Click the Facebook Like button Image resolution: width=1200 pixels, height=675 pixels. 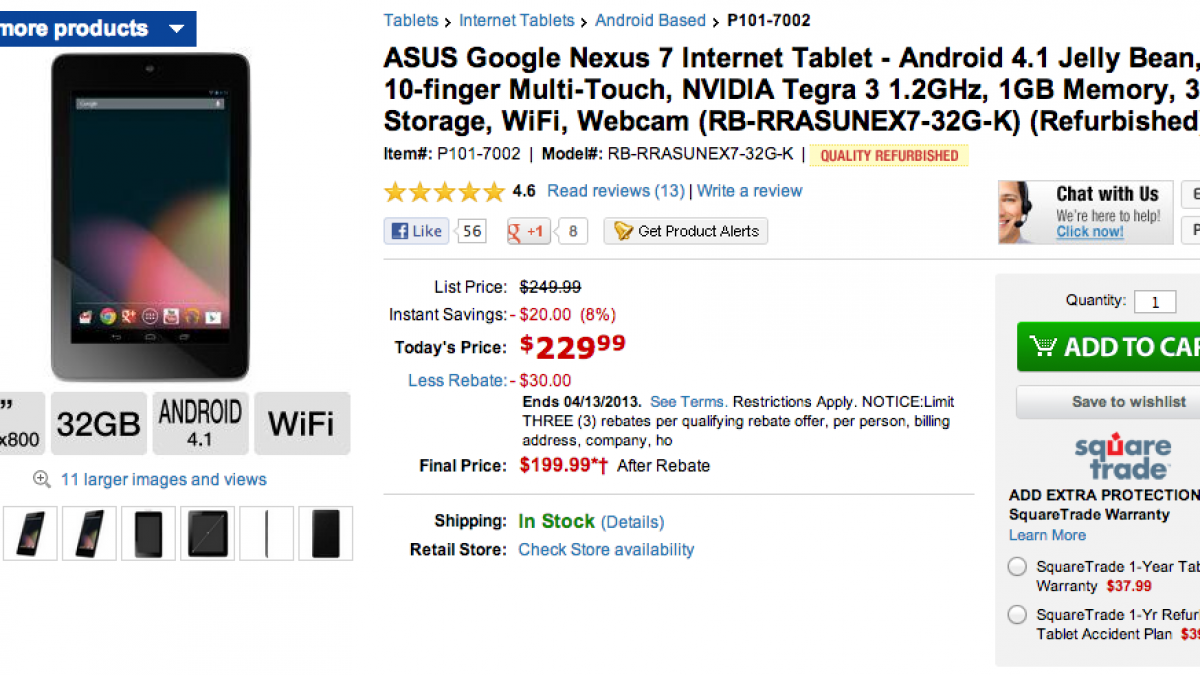click(416, 231)
